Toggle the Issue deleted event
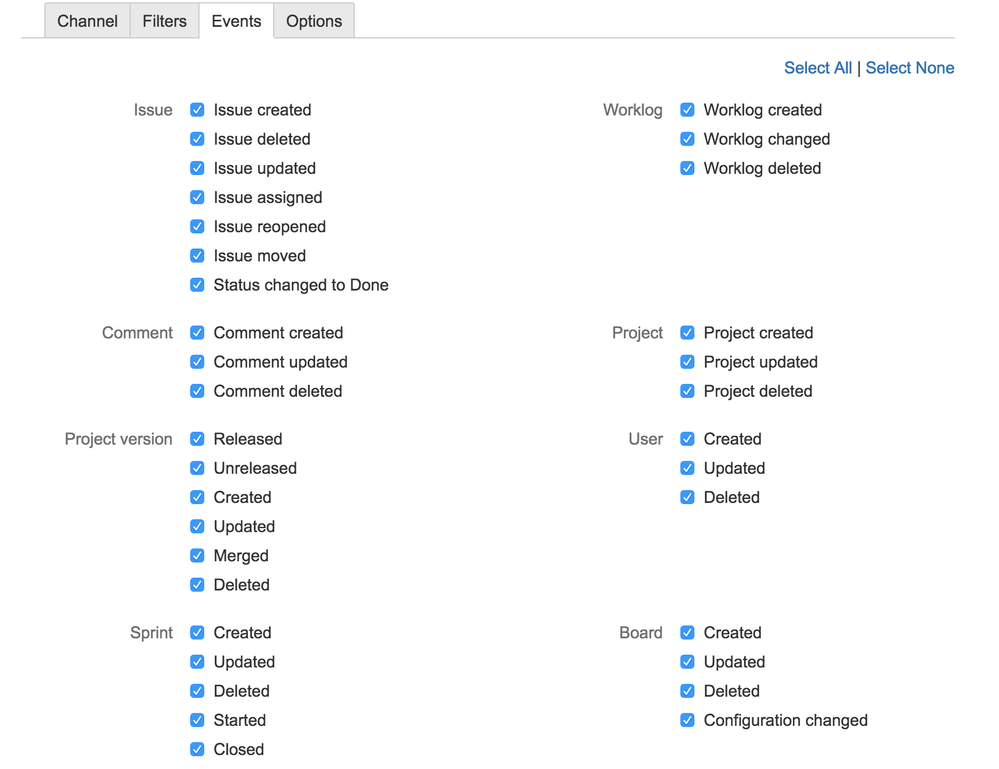The image size is (999, 769). pyautogui.click(x=197, y=139)
